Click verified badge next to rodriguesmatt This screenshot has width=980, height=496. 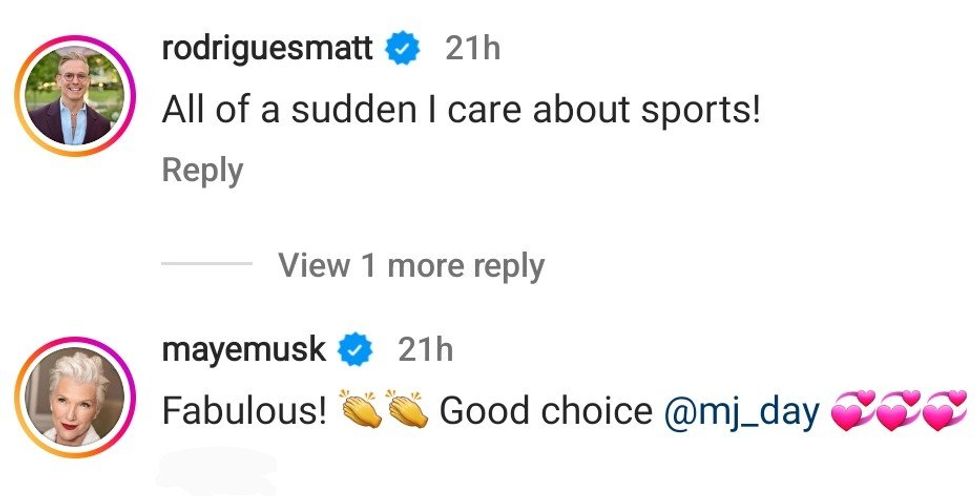[x=402, y=49]
